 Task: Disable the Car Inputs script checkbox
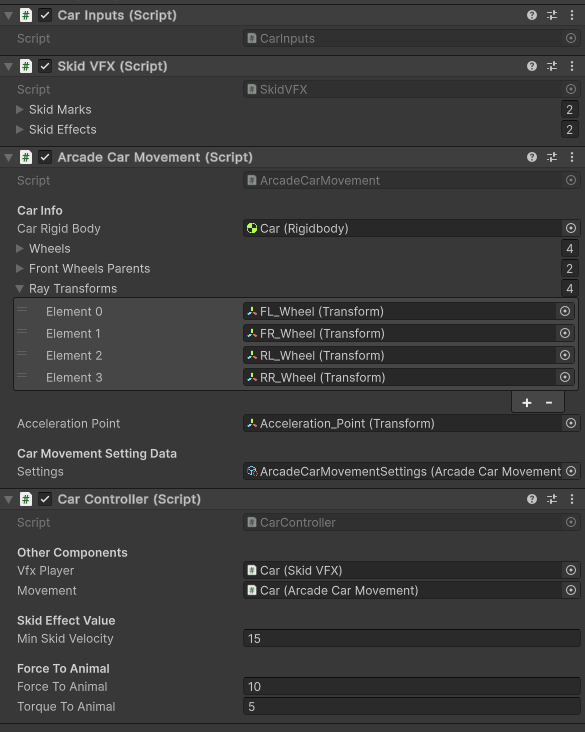45,15
